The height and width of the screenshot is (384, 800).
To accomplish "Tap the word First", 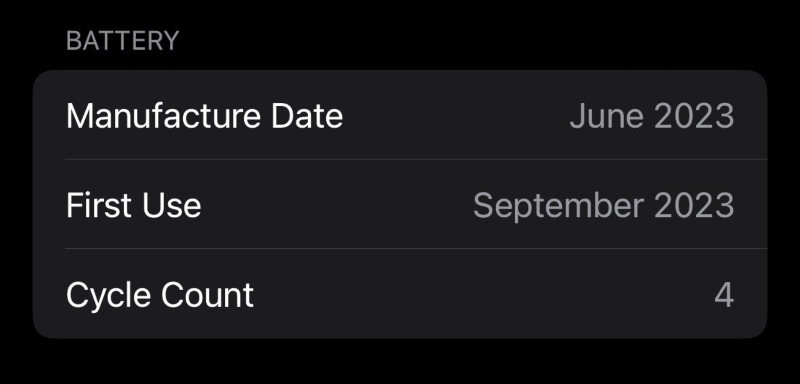I will [99, 206].
